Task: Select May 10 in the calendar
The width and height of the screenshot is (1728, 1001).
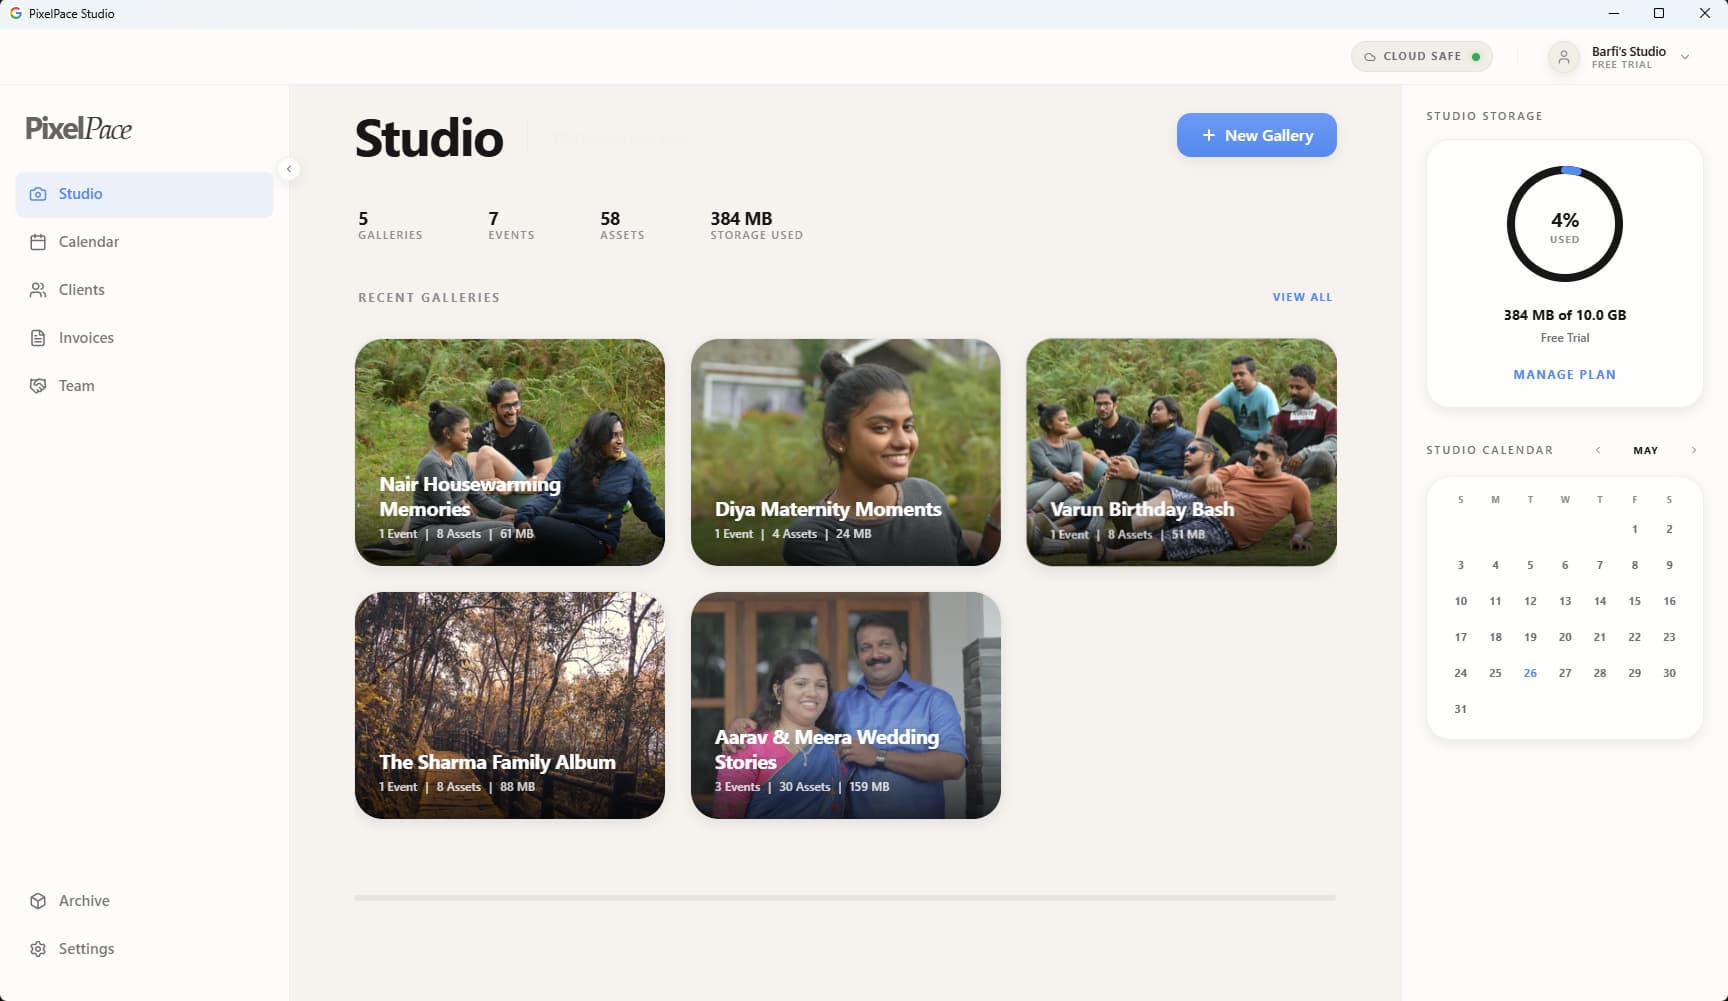Action: tap(1461, 601)
